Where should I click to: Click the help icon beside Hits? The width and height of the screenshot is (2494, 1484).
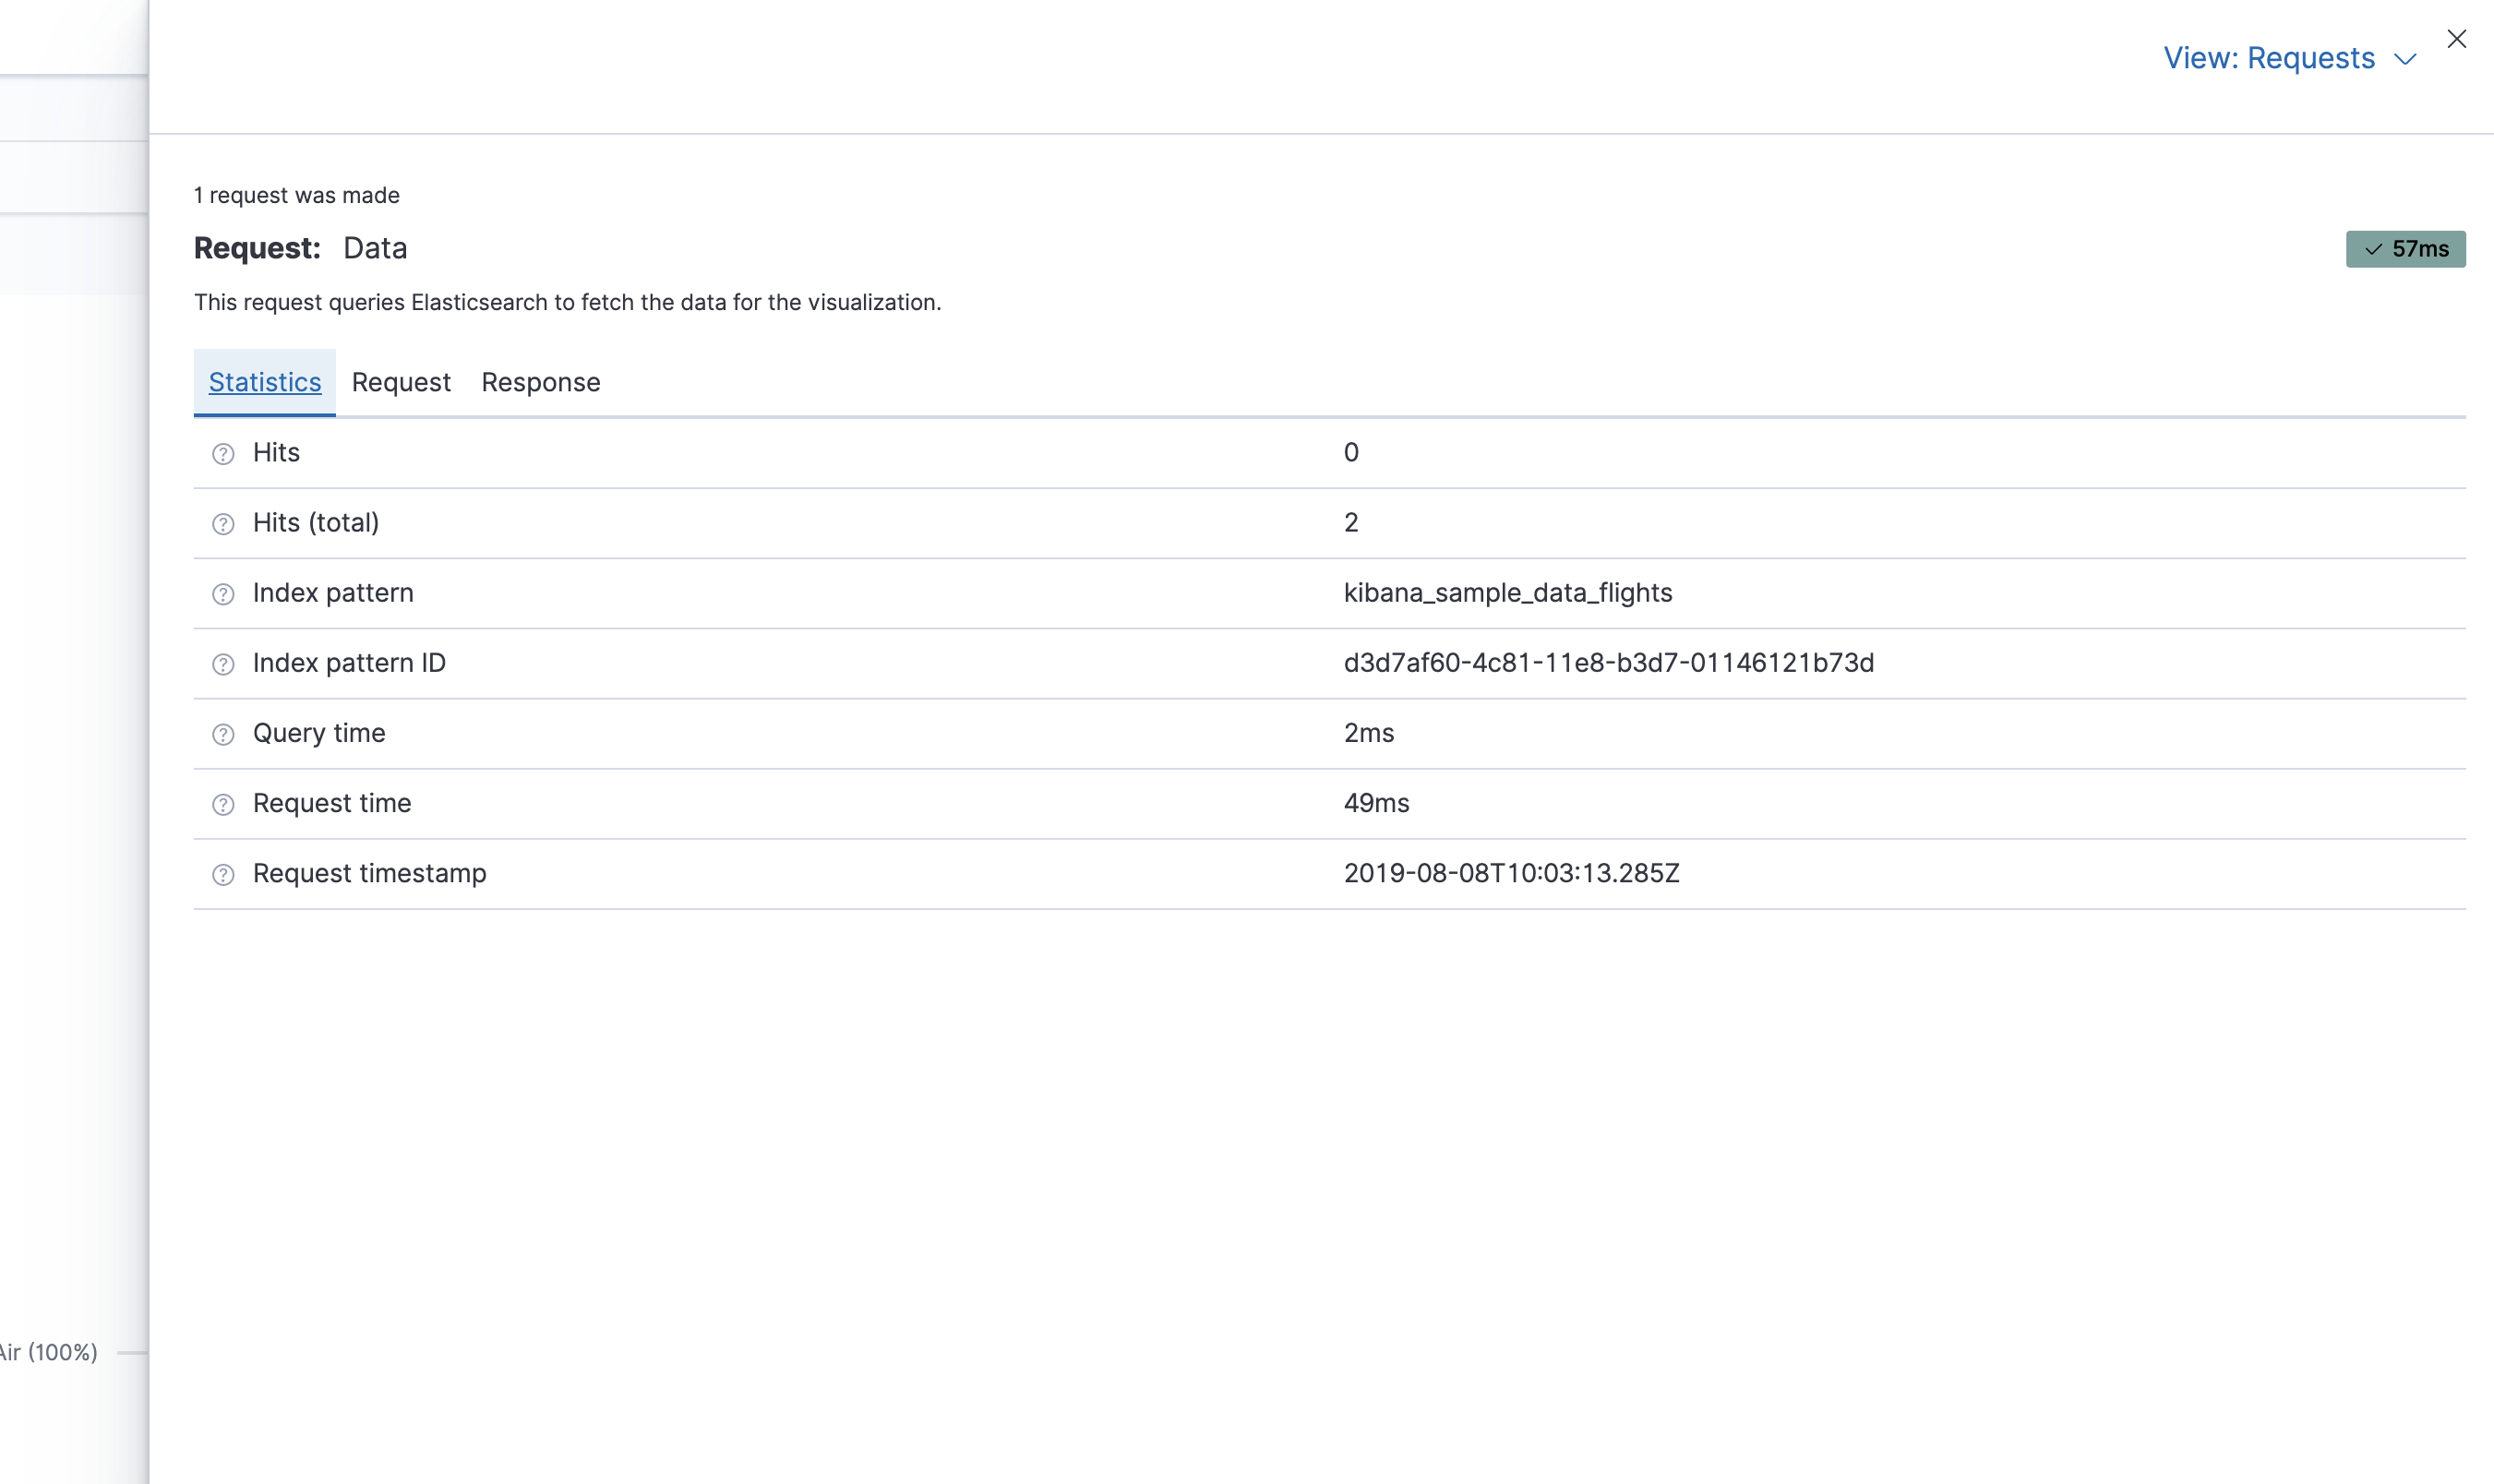pyautogui.click(x=223, y=454)
